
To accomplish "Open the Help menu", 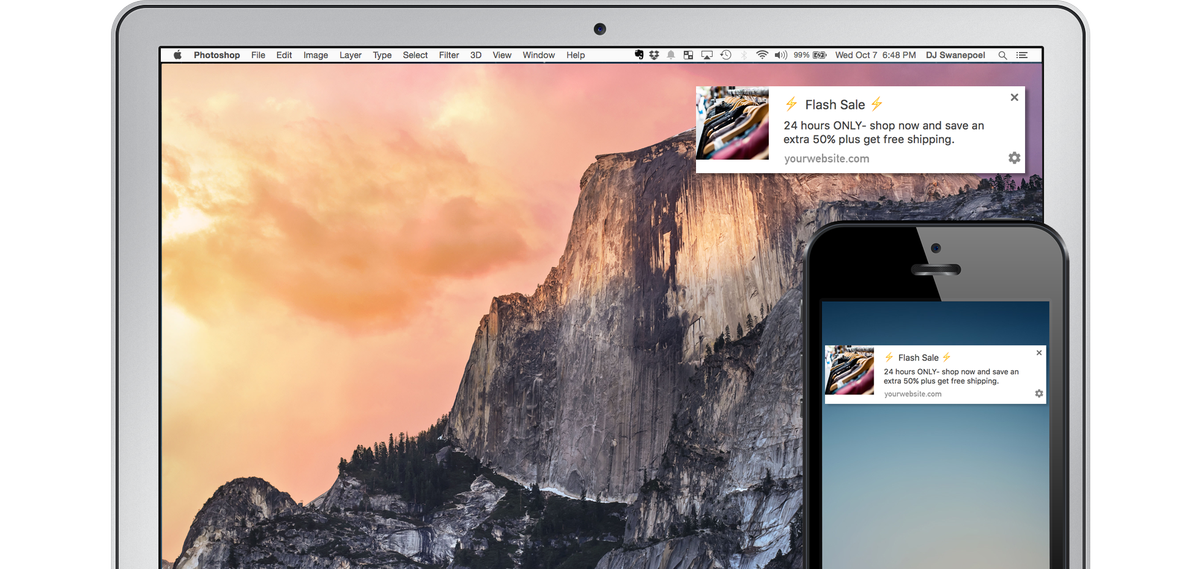I will tap(576, 55).
